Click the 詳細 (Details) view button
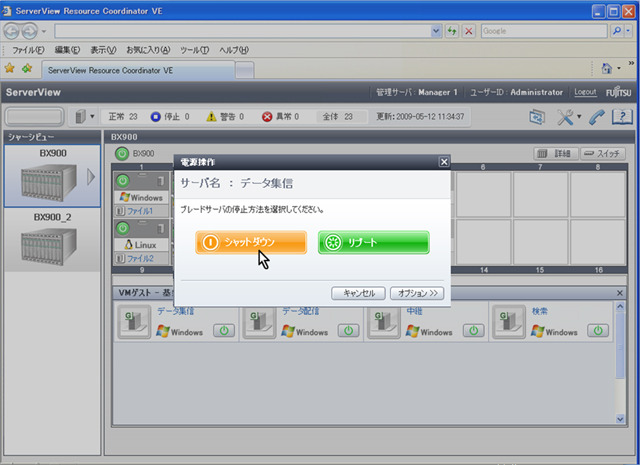 (556, 154)
